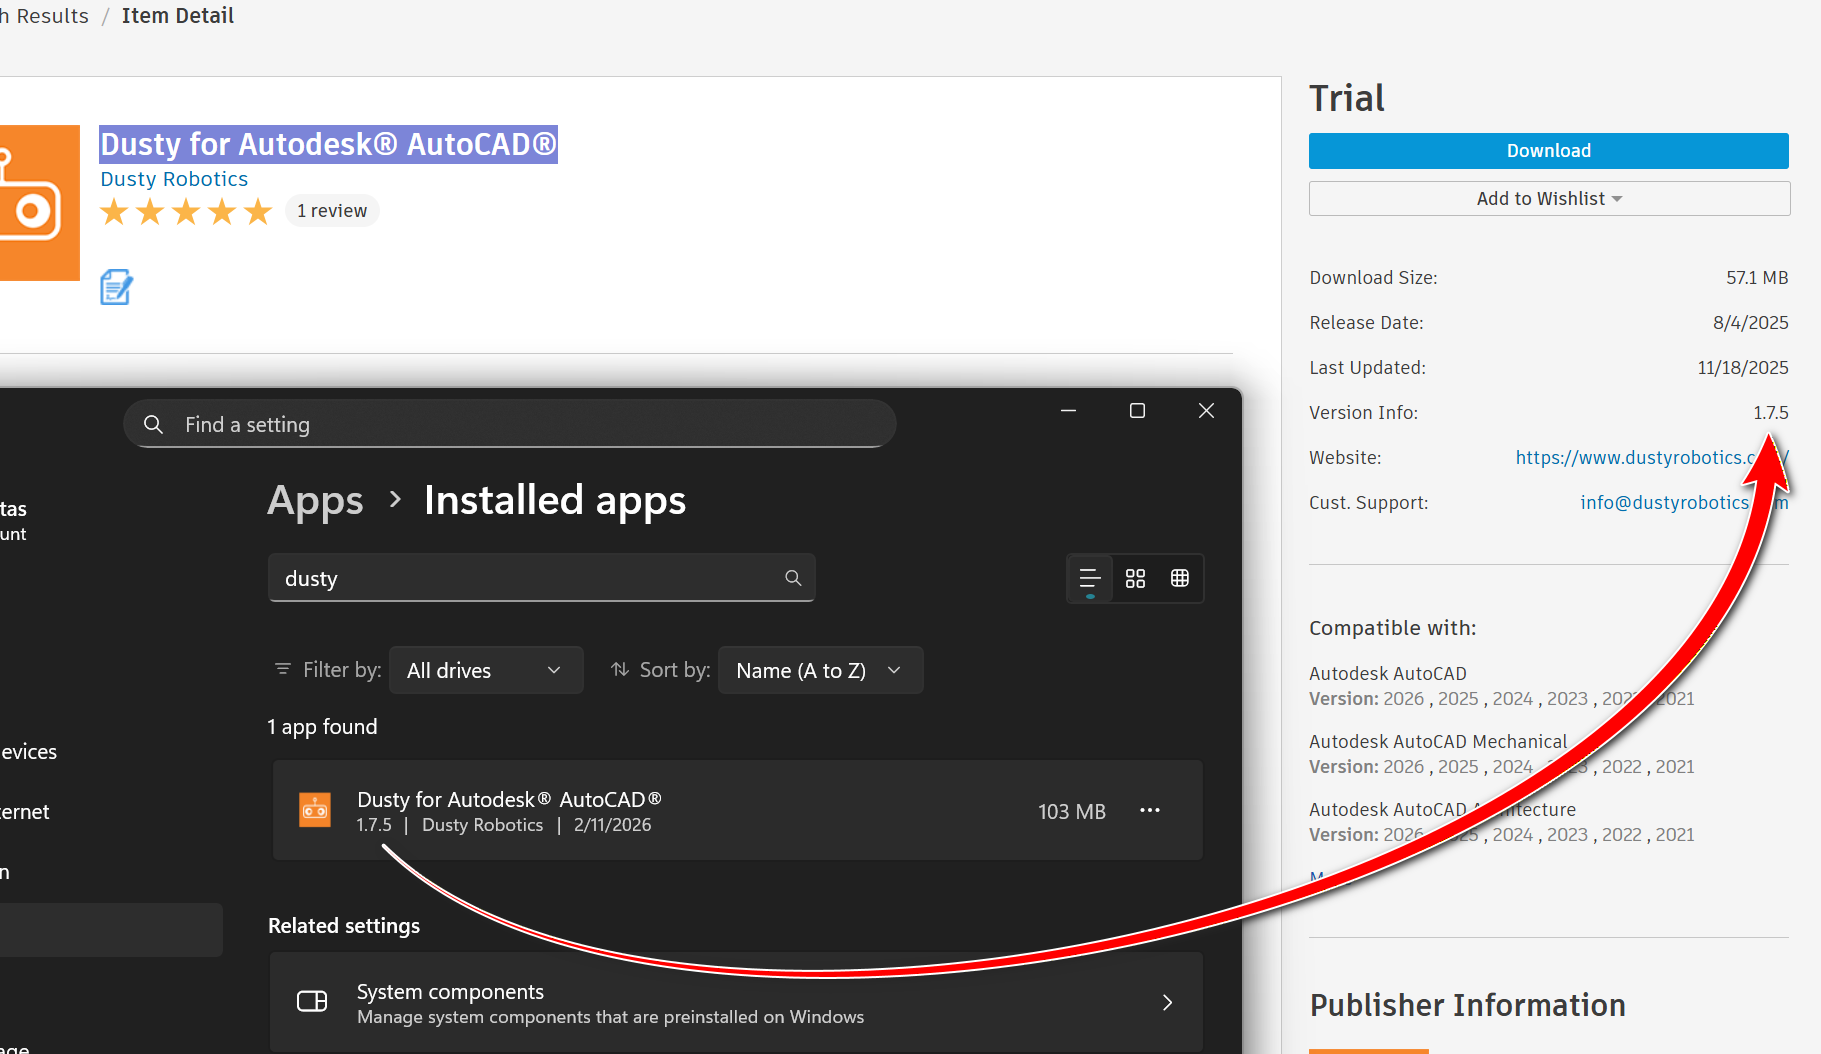Image resolution: width=1821 pixels, height=1054 pixels.
Task: Open the dustyrobotics website link
Action: point(1651,457)
